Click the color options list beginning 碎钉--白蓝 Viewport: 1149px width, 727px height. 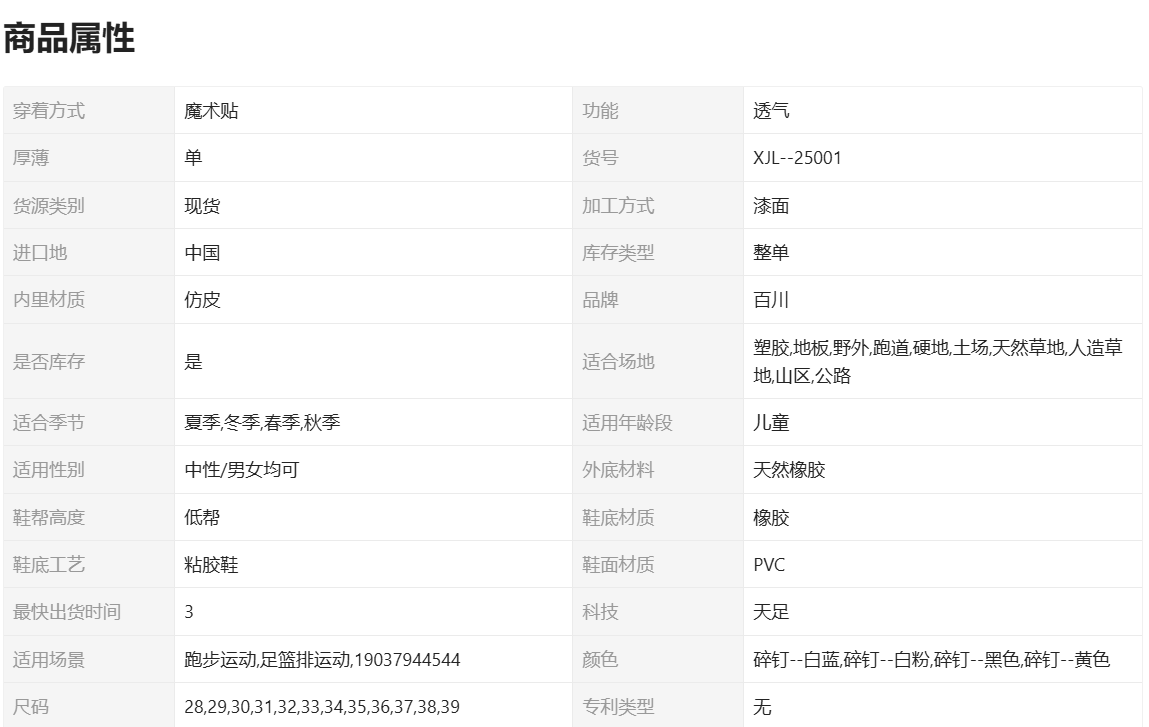931,660
